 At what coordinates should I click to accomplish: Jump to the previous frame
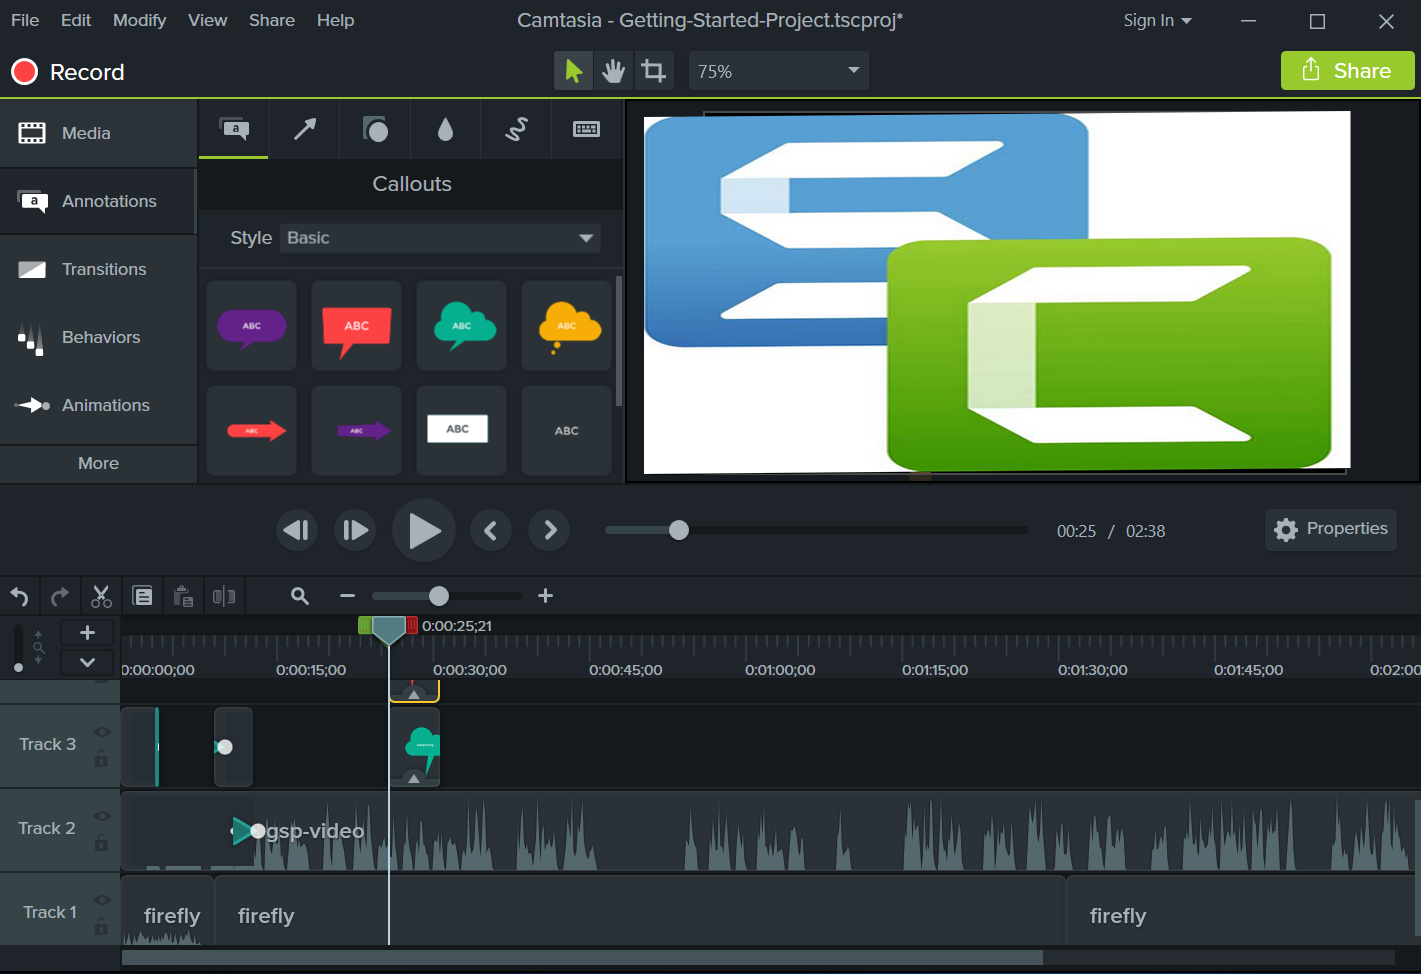pyautogui.click(x=297, y=530)
